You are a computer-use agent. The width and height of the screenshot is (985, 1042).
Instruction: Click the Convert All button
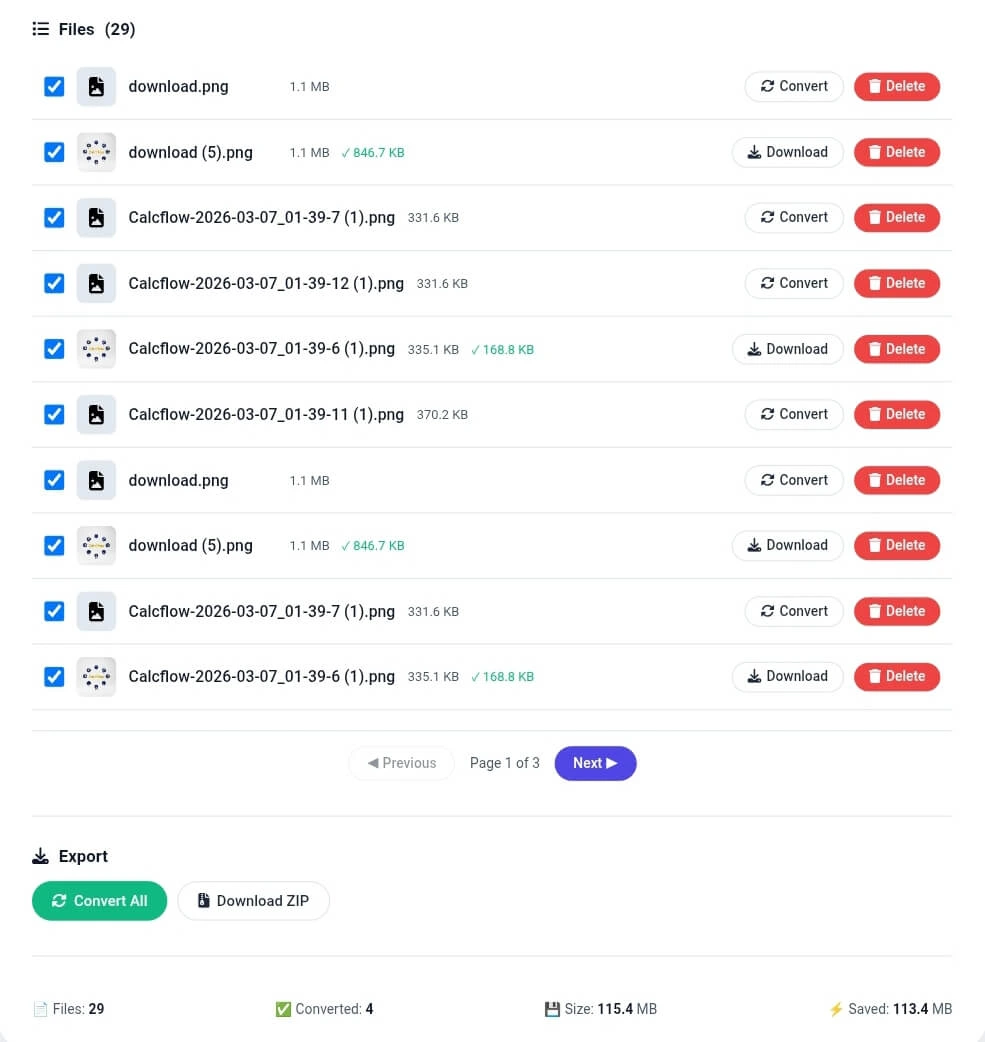[x=99, y=900]
